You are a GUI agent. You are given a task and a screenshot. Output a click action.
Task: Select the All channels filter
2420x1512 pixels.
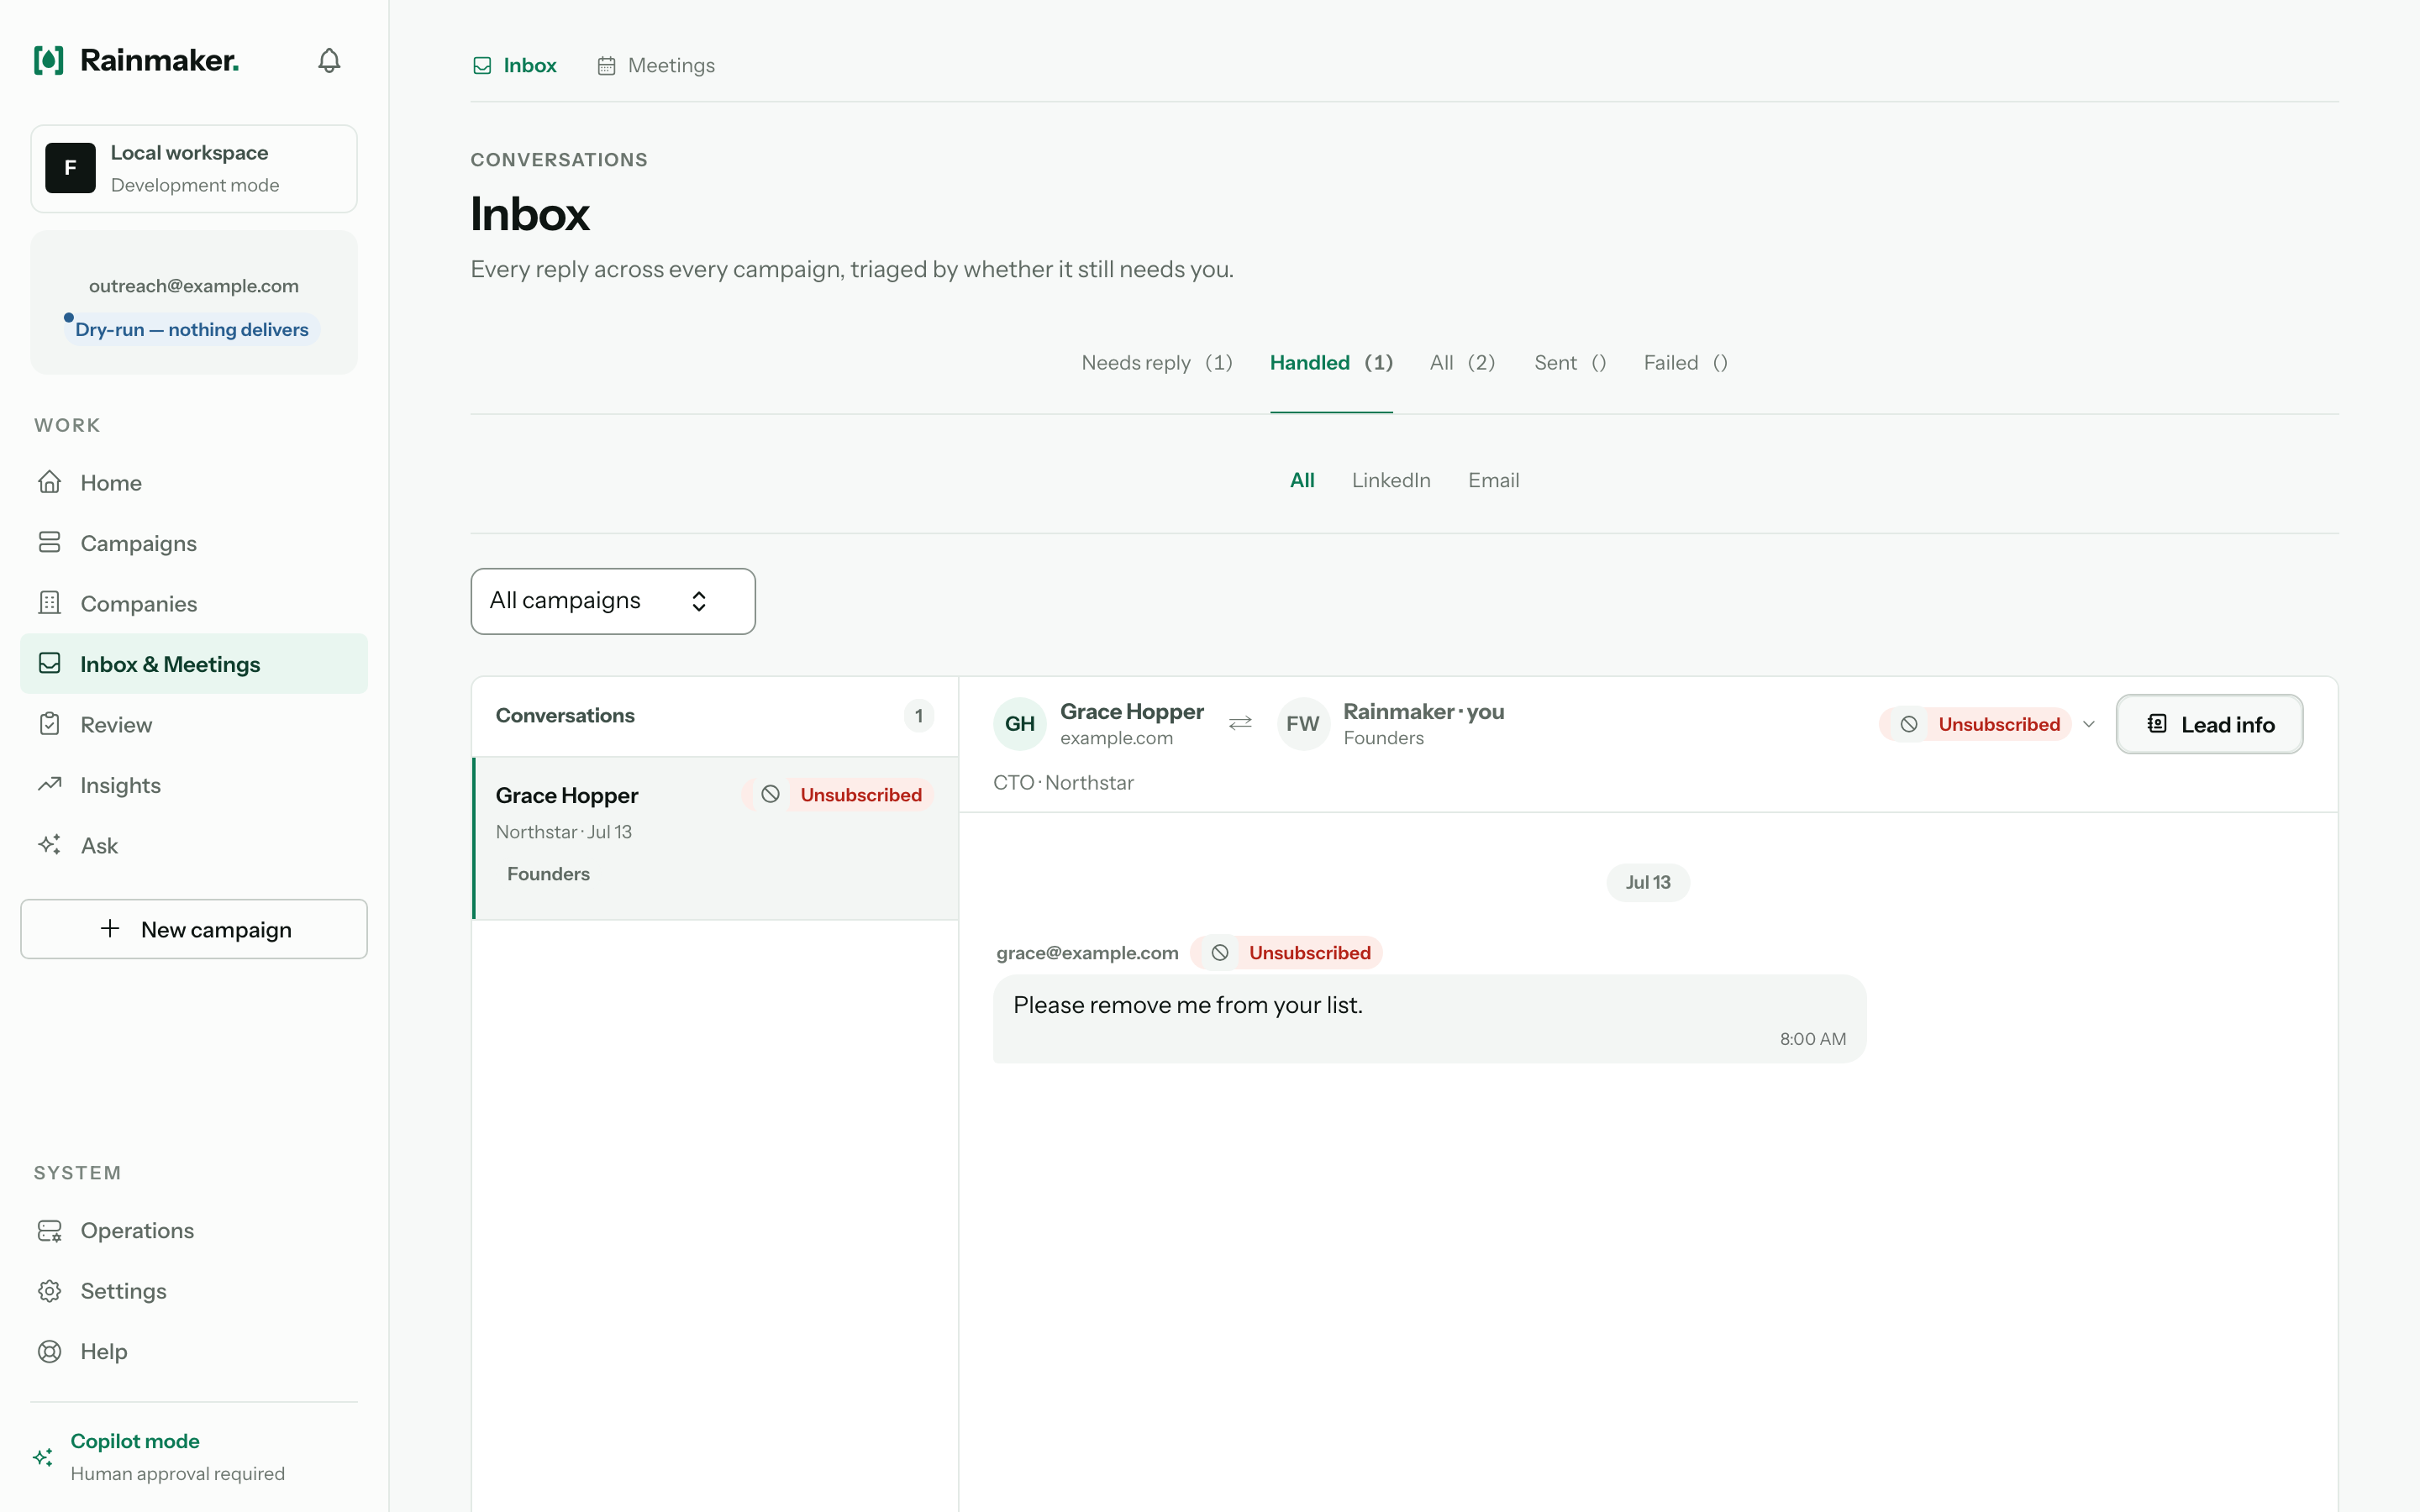pos(1302,480)
